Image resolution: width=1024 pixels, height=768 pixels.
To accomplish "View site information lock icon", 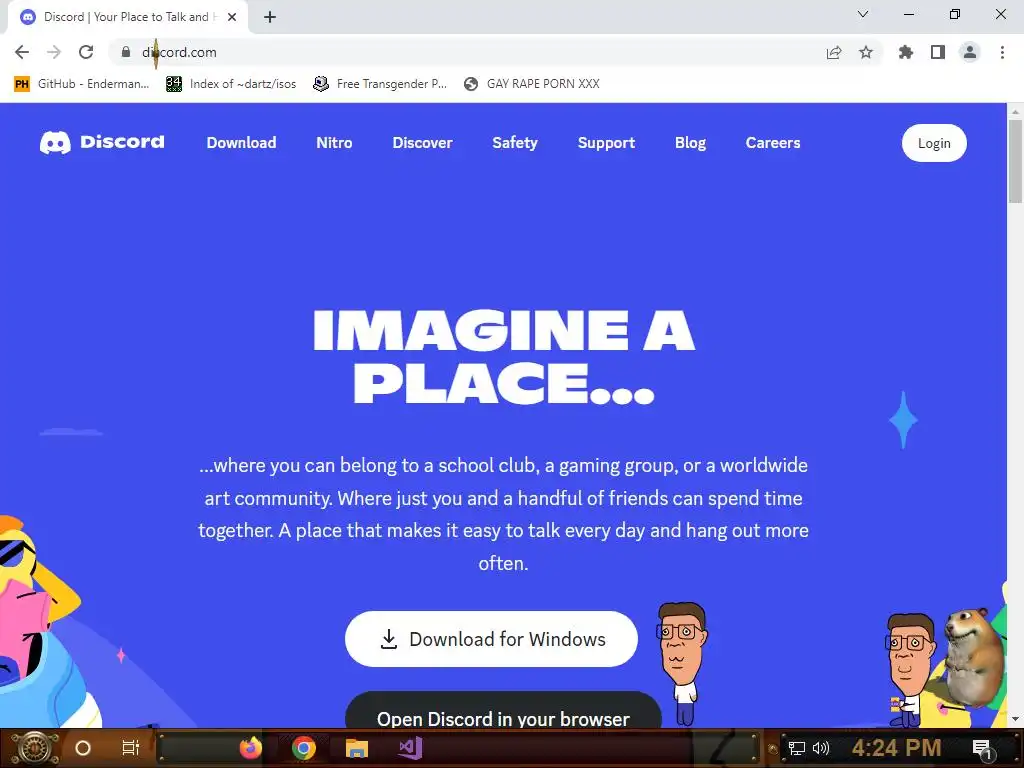I will click(x=126, y=52).
